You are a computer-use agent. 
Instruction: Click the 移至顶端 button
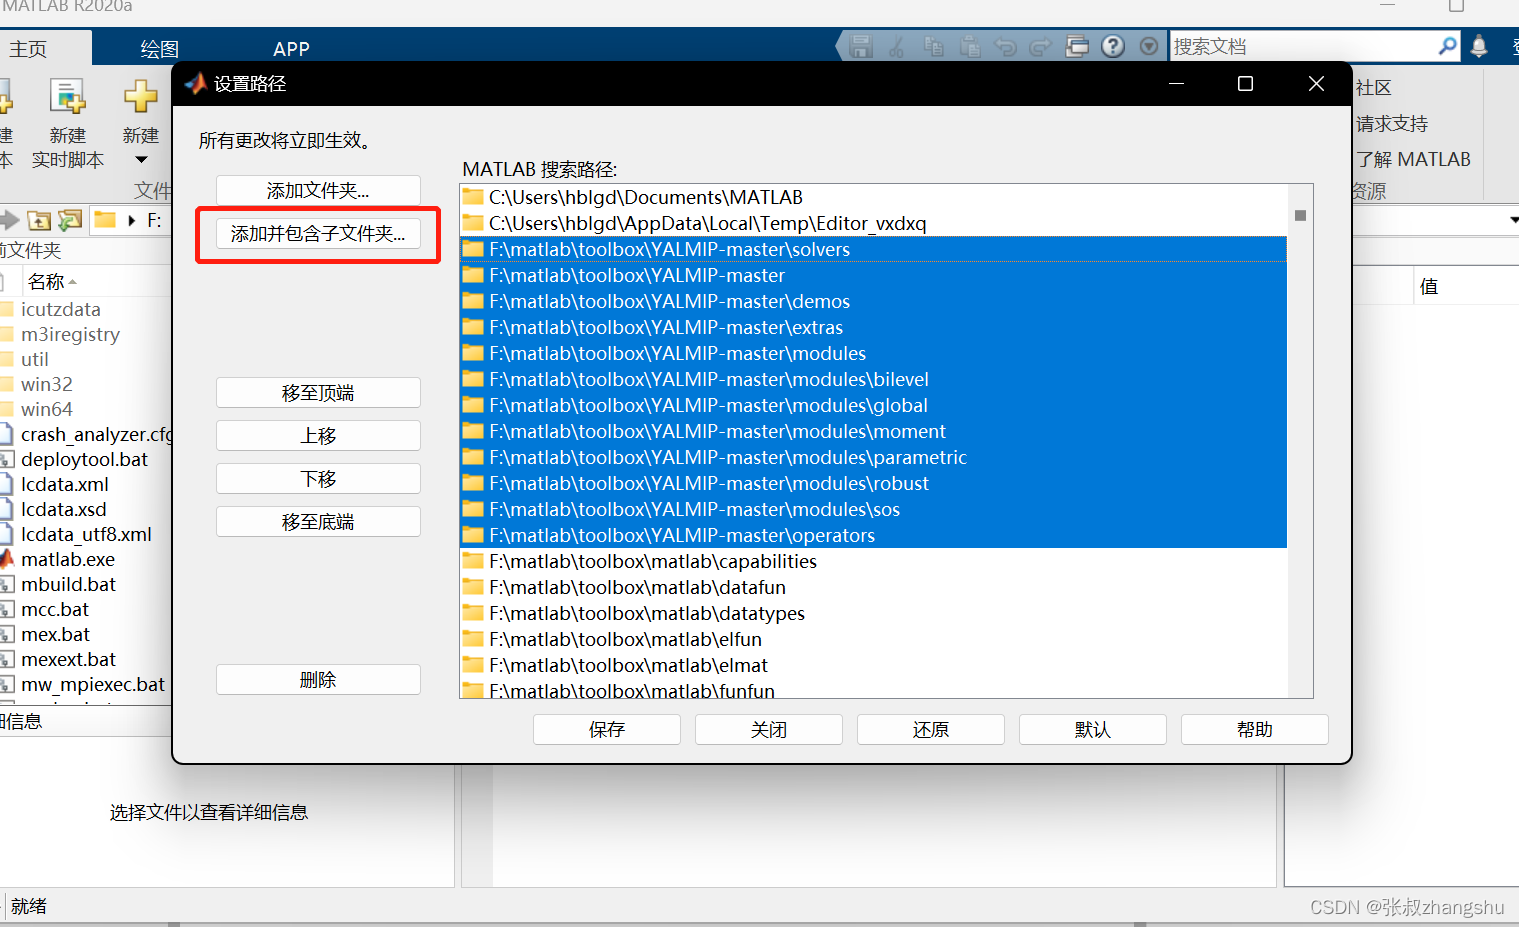tap(318, 393)
